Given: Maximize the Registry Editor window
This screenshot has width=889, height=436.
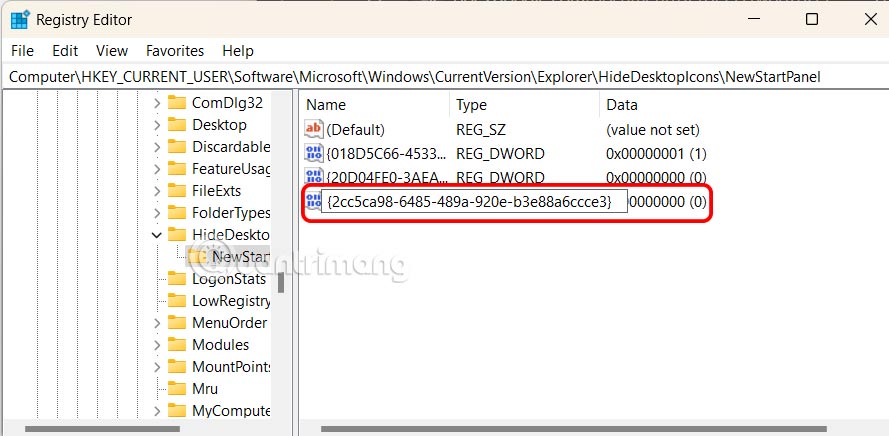Looking at the screenshot, I should click(x=812, y=19).
